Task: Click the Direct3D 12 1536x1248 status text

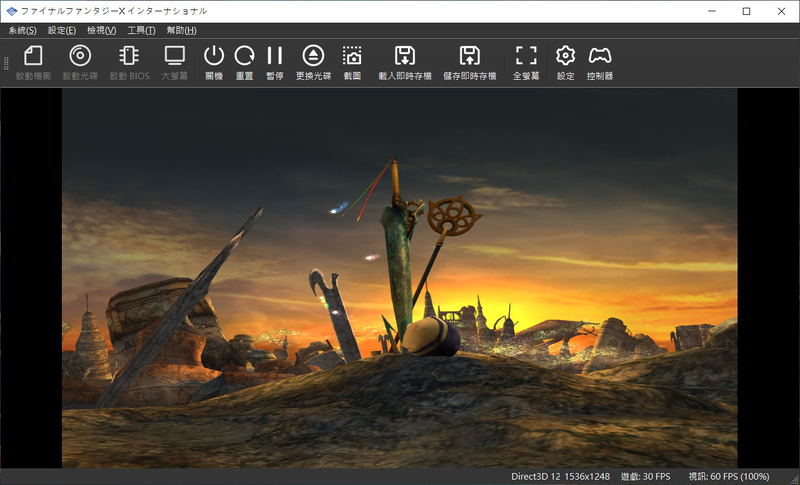Action: [560, 476]
